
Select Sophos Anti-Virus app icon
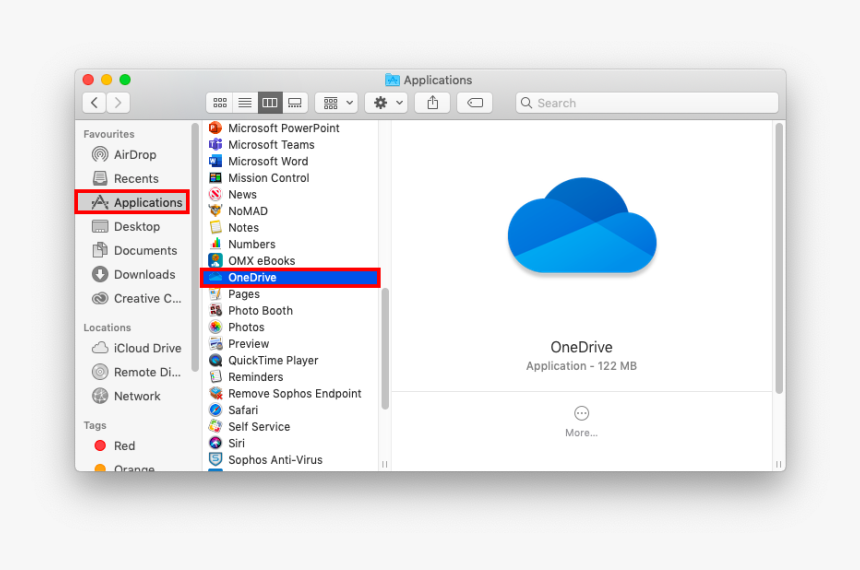[x=216, y=460]
